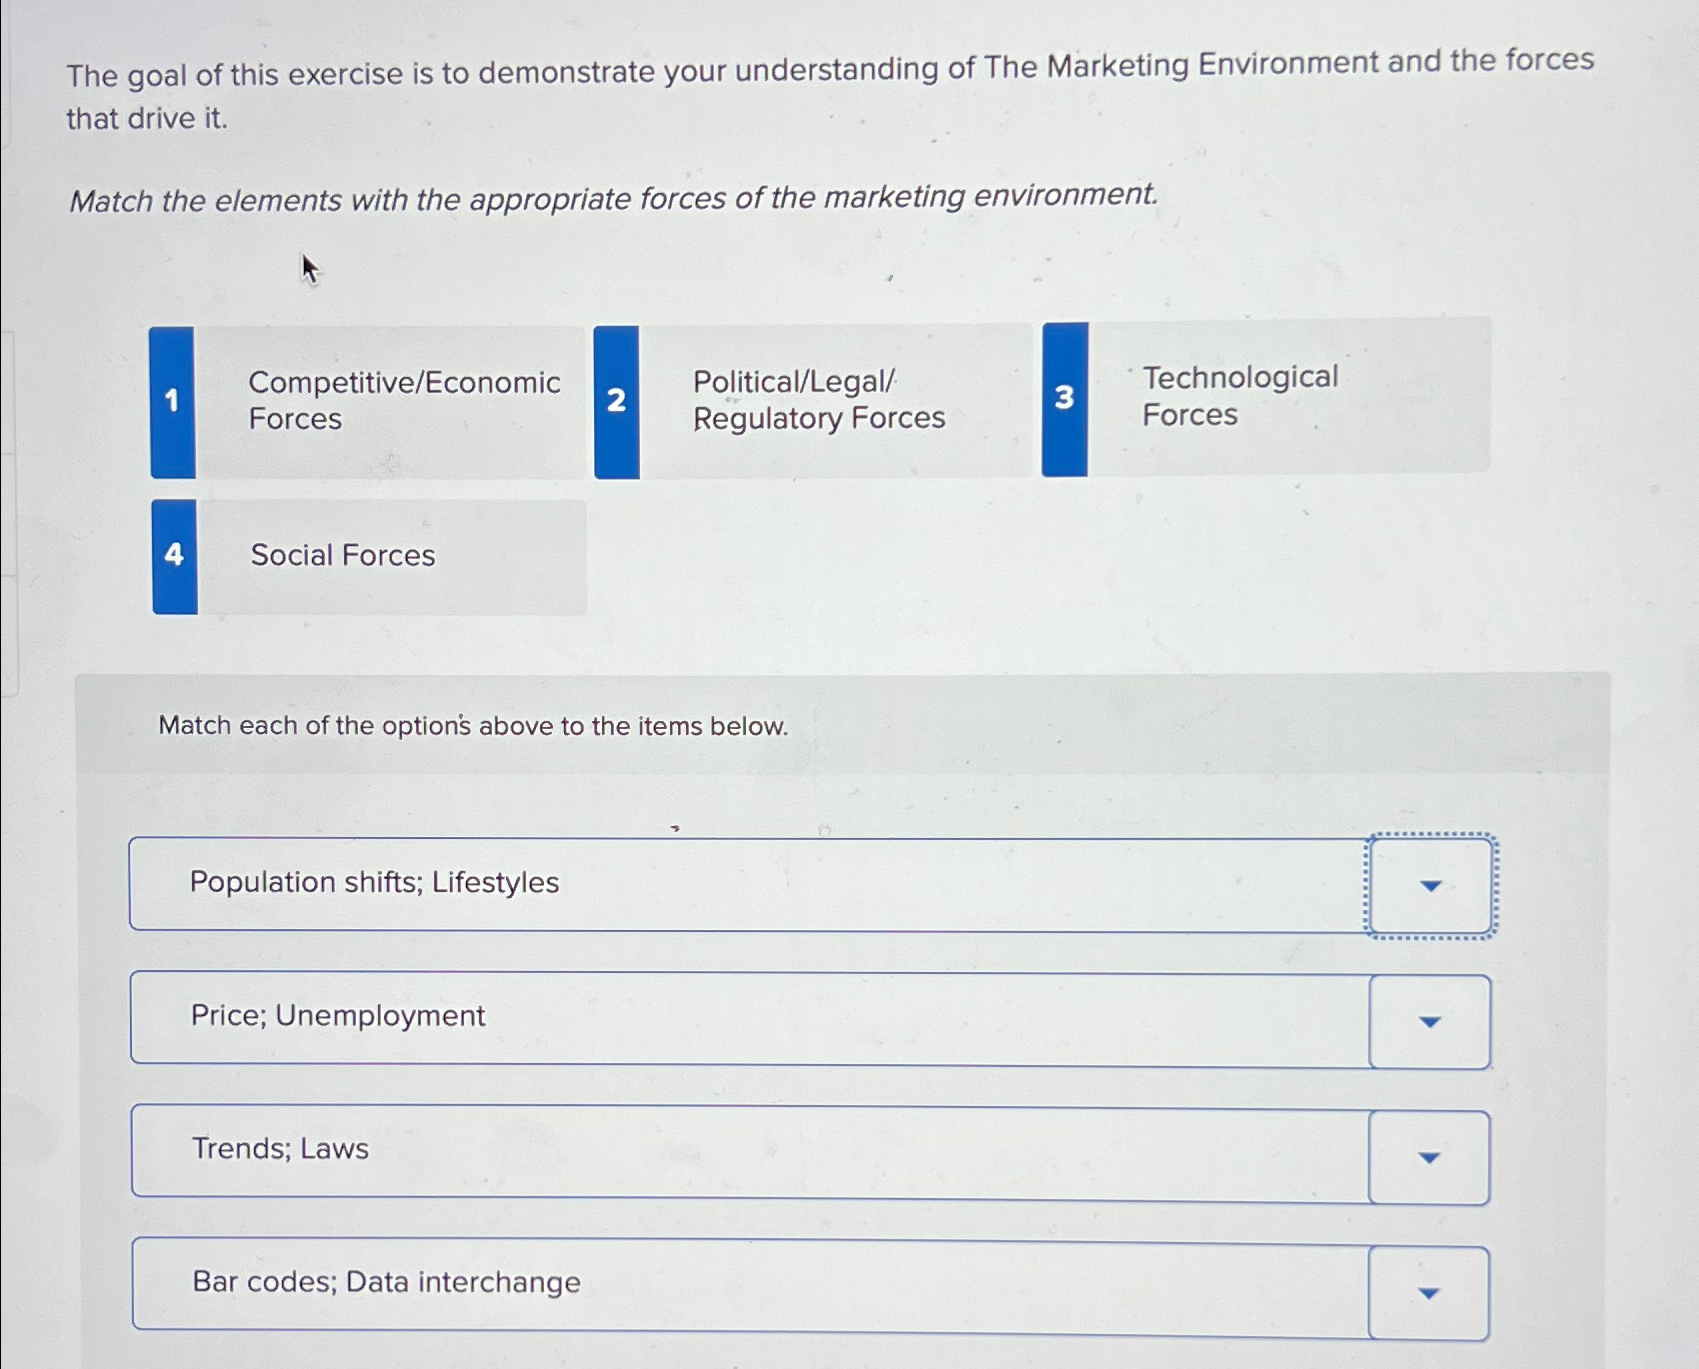Open dropdown for Bar codes; Data interchange
This screenshot has height=1369, width=1699.
(x=1428, y=1293)
